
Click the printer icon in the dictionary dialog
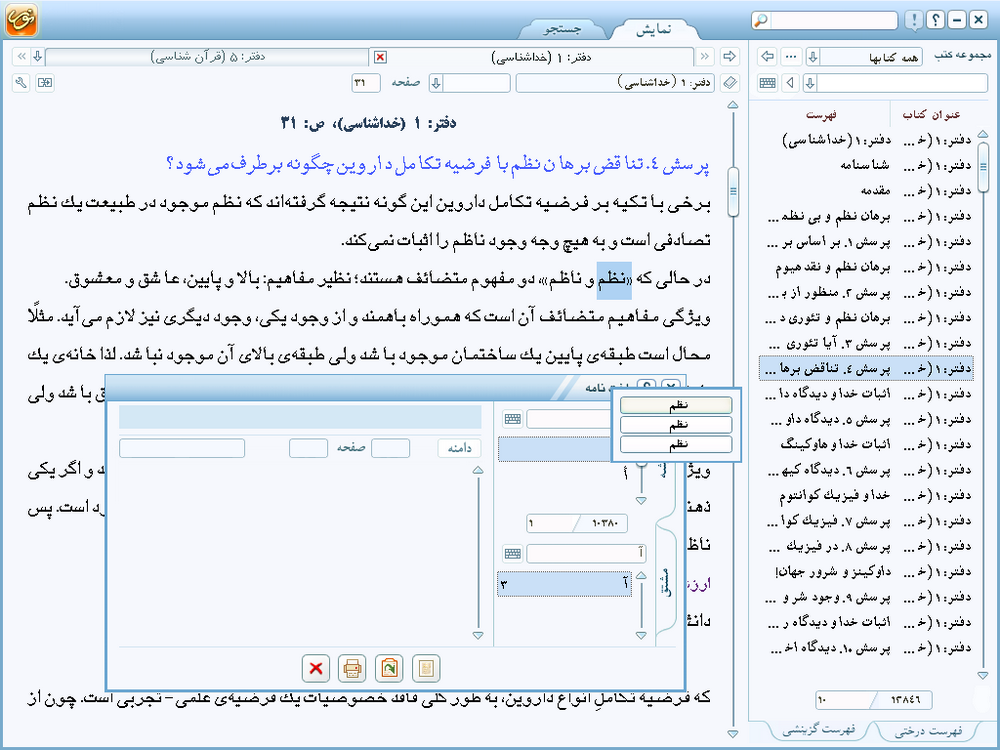pyautogui.click(x=352, y=668)
